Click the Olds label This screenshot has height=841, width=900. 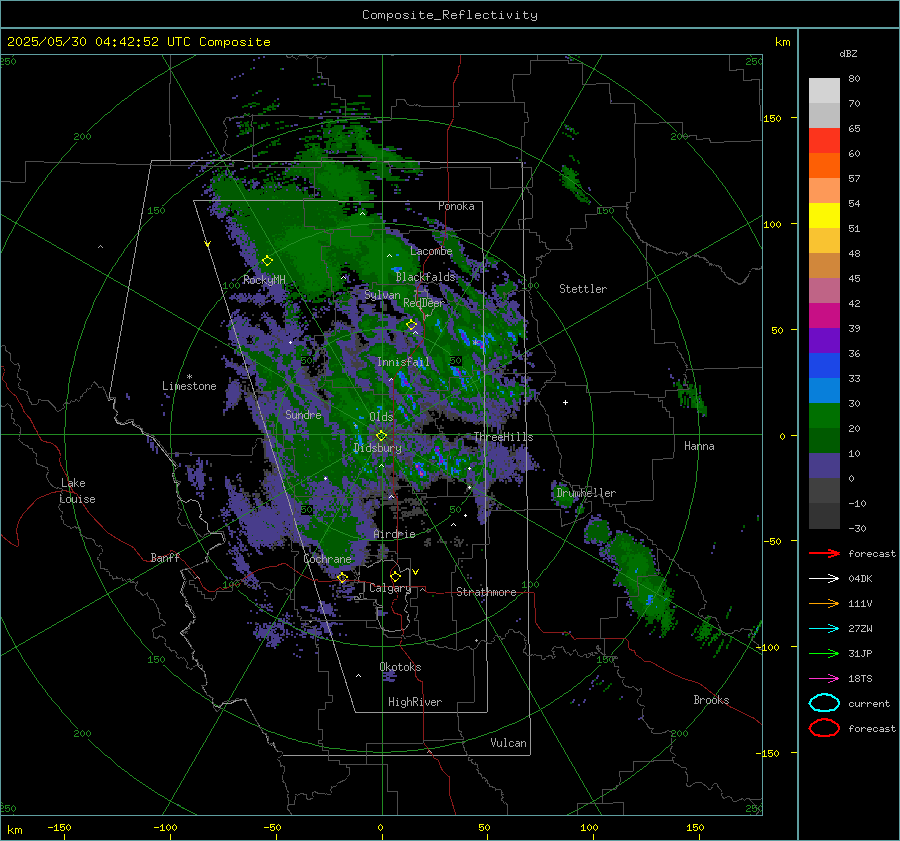[381, 417]
